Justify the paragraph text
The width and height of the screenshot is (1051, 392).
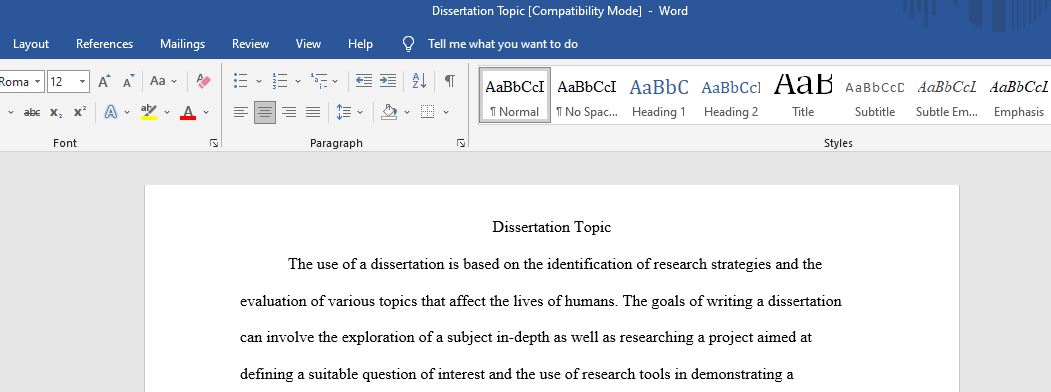coord(313,113)
